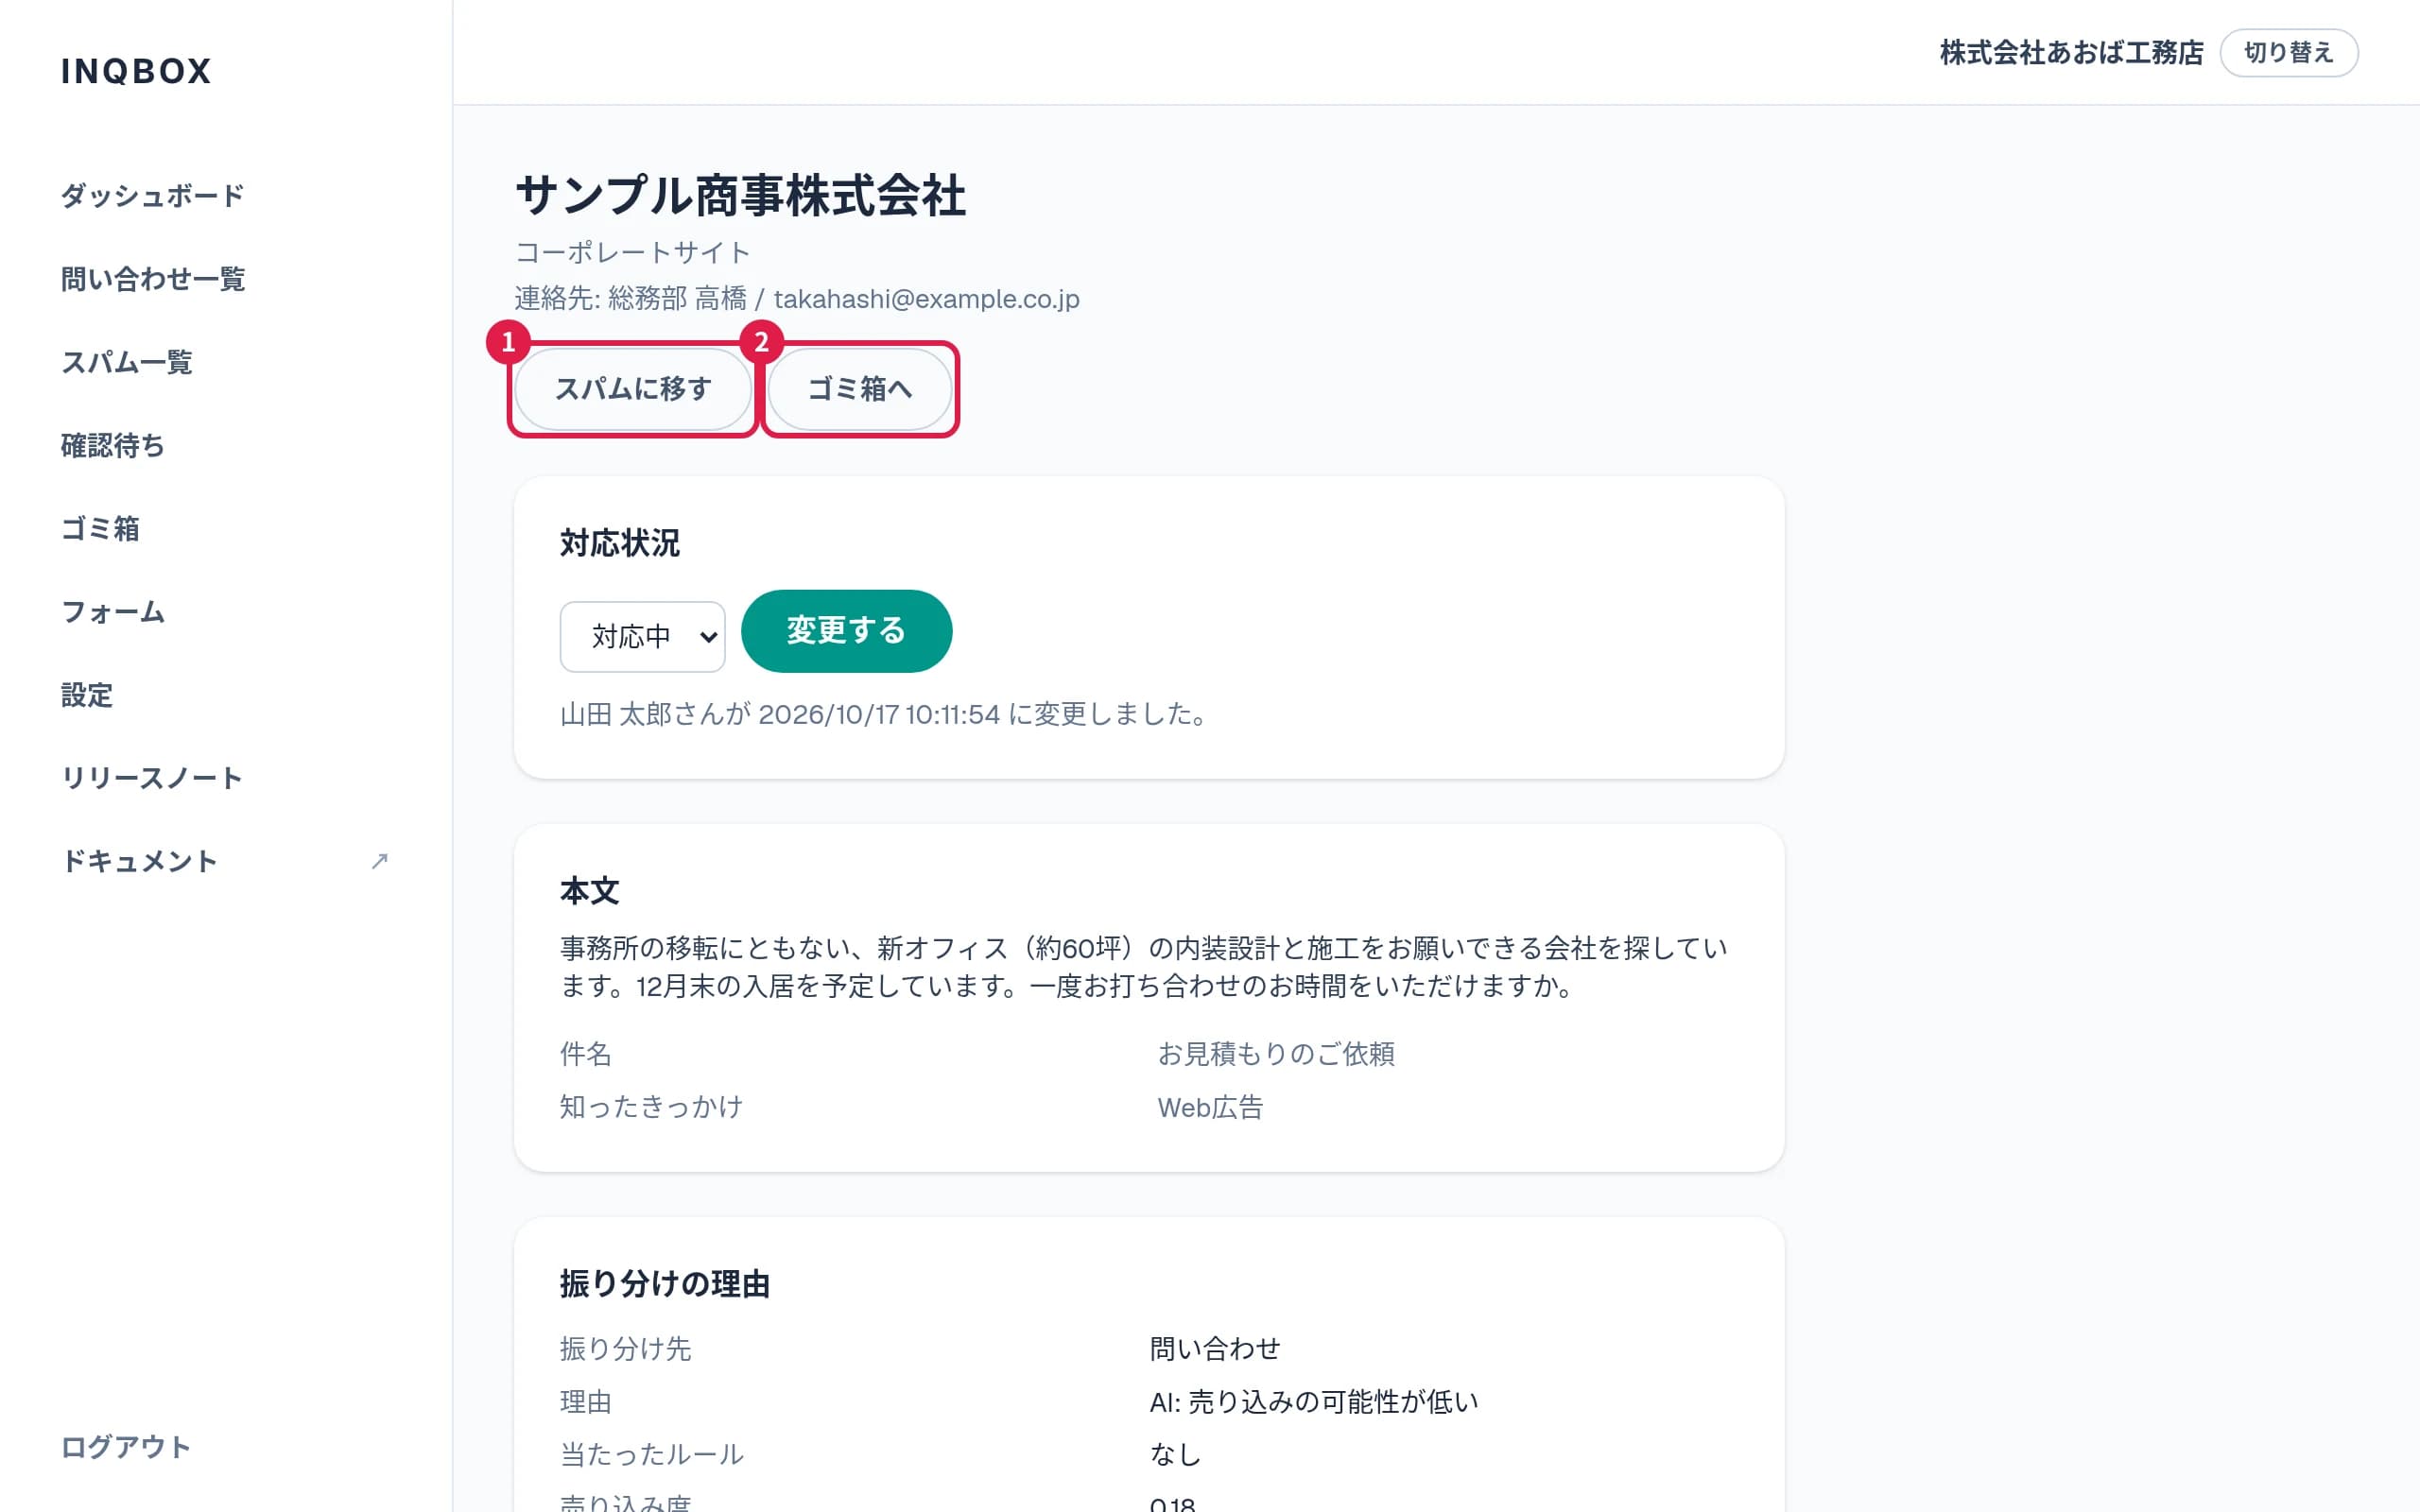Click the 対応状況 heading

[x=620, y=543]
